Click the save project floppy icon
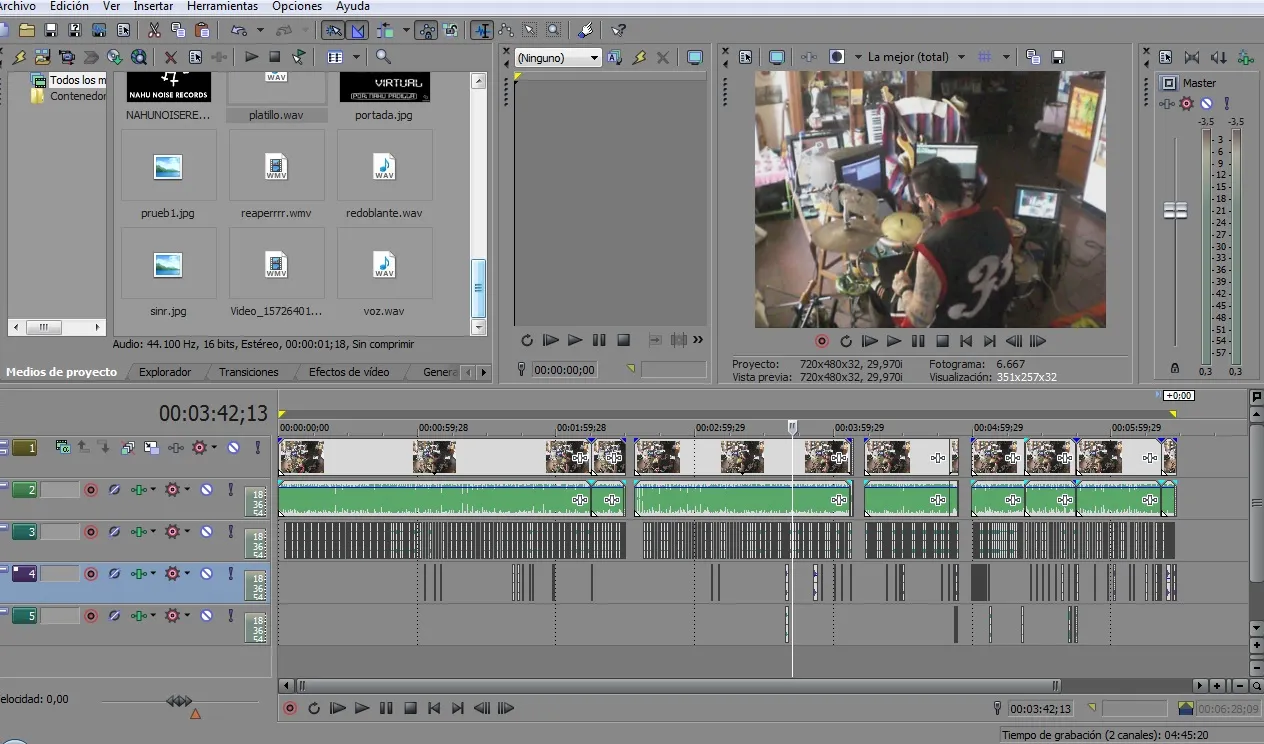This screenshot has width=1264, height=744. pyautogui.click(x=50, y=30)
